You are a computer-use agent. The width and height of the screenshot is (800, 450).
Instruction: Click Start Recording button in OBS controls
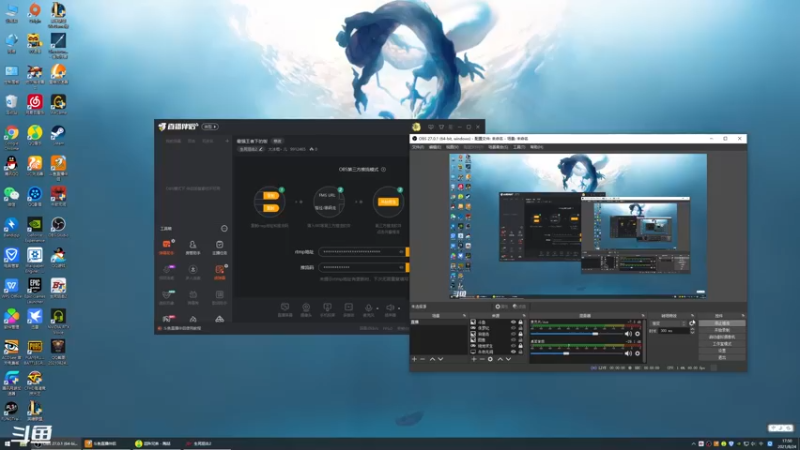coord(722,330)
